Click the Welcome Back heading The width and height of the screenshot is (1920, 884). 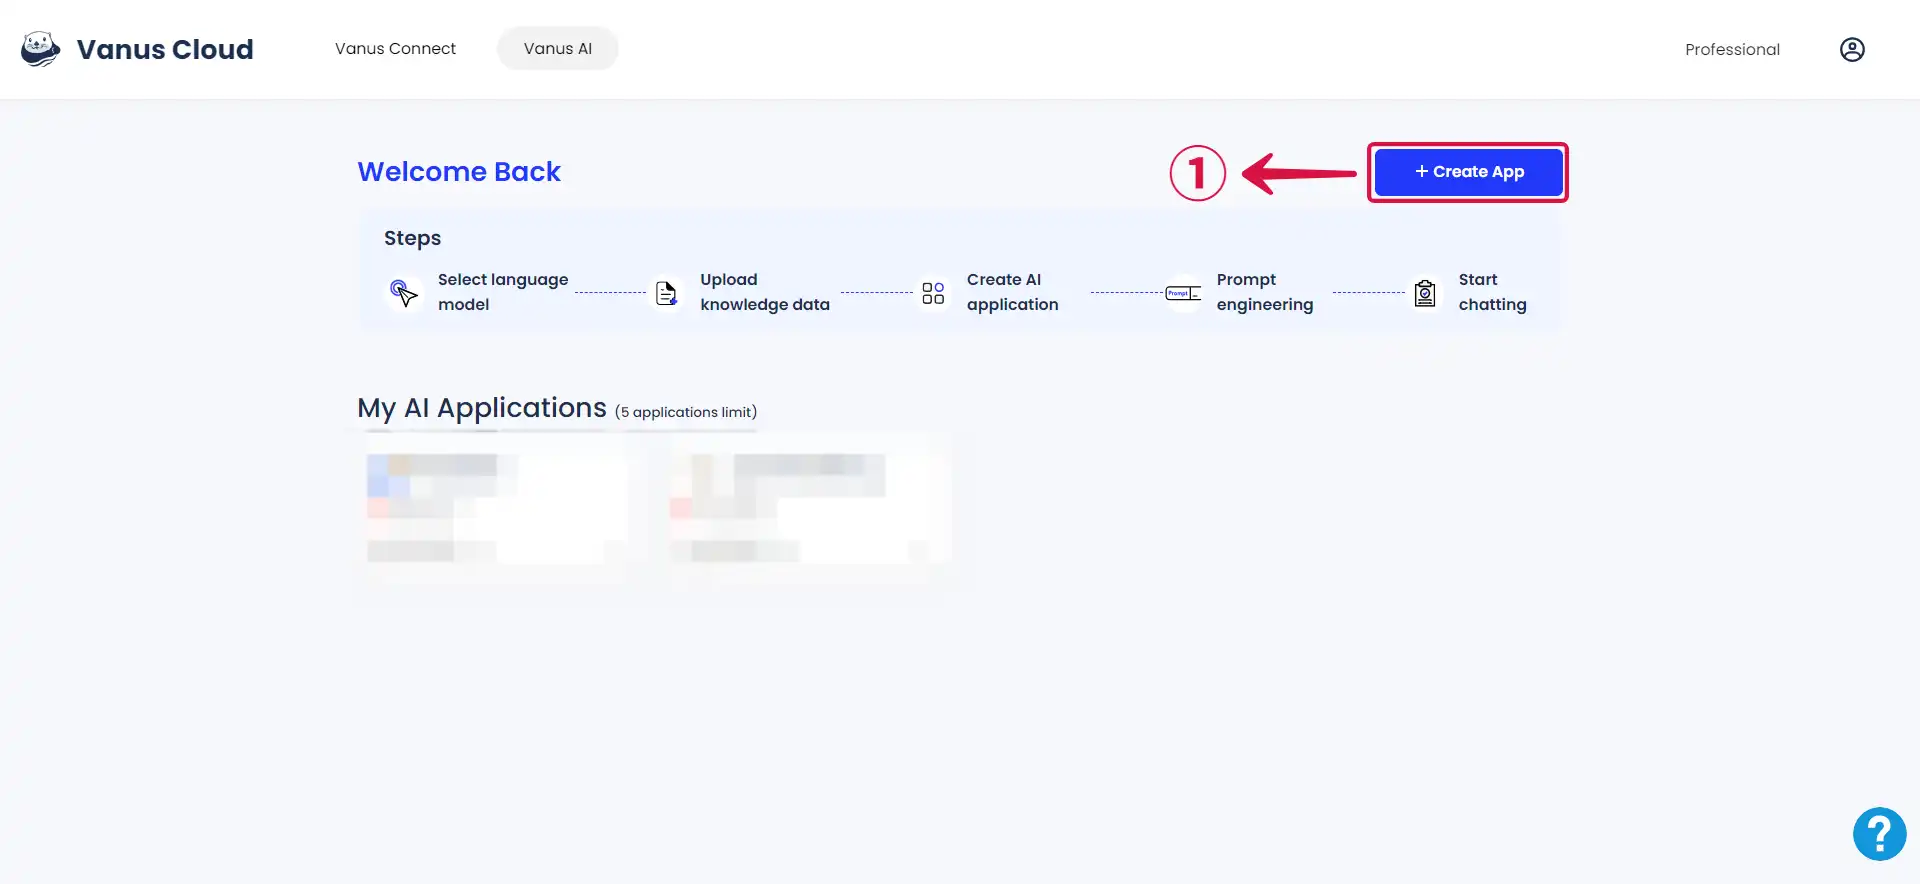pos(459,172)
